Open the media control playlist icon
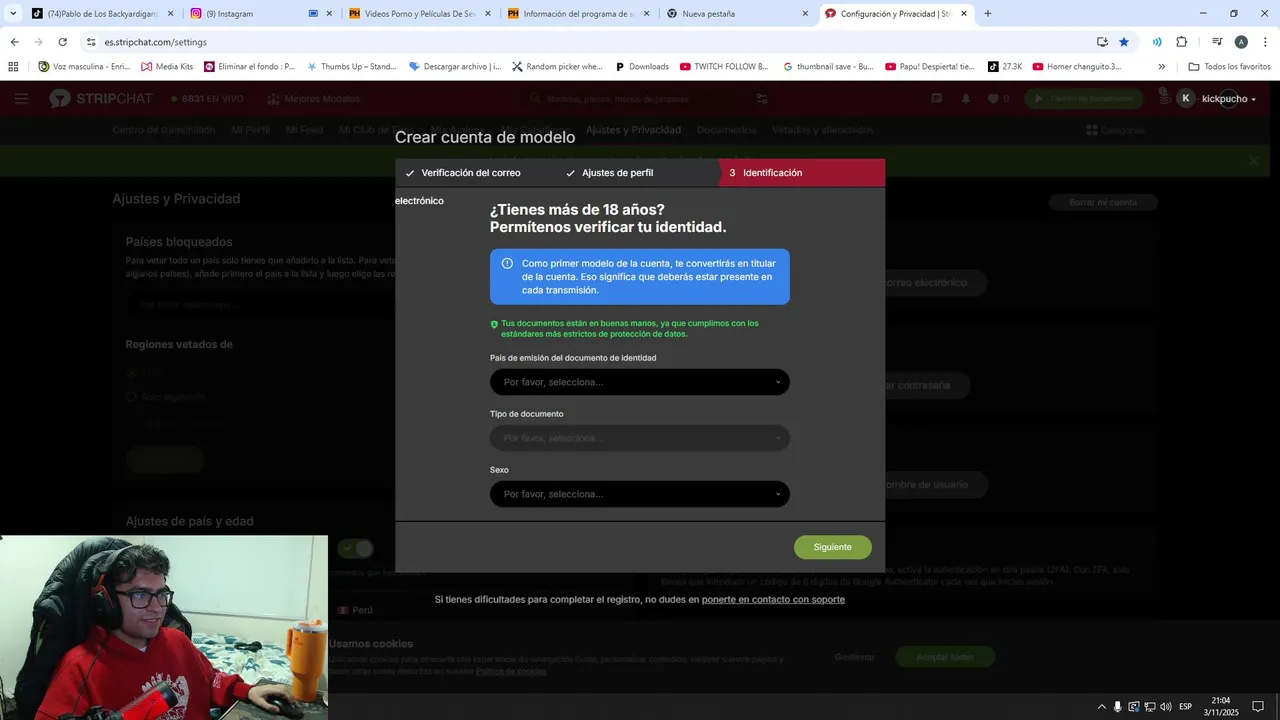The height and width of the screenshot is (720, 1280). (1217, 42)
